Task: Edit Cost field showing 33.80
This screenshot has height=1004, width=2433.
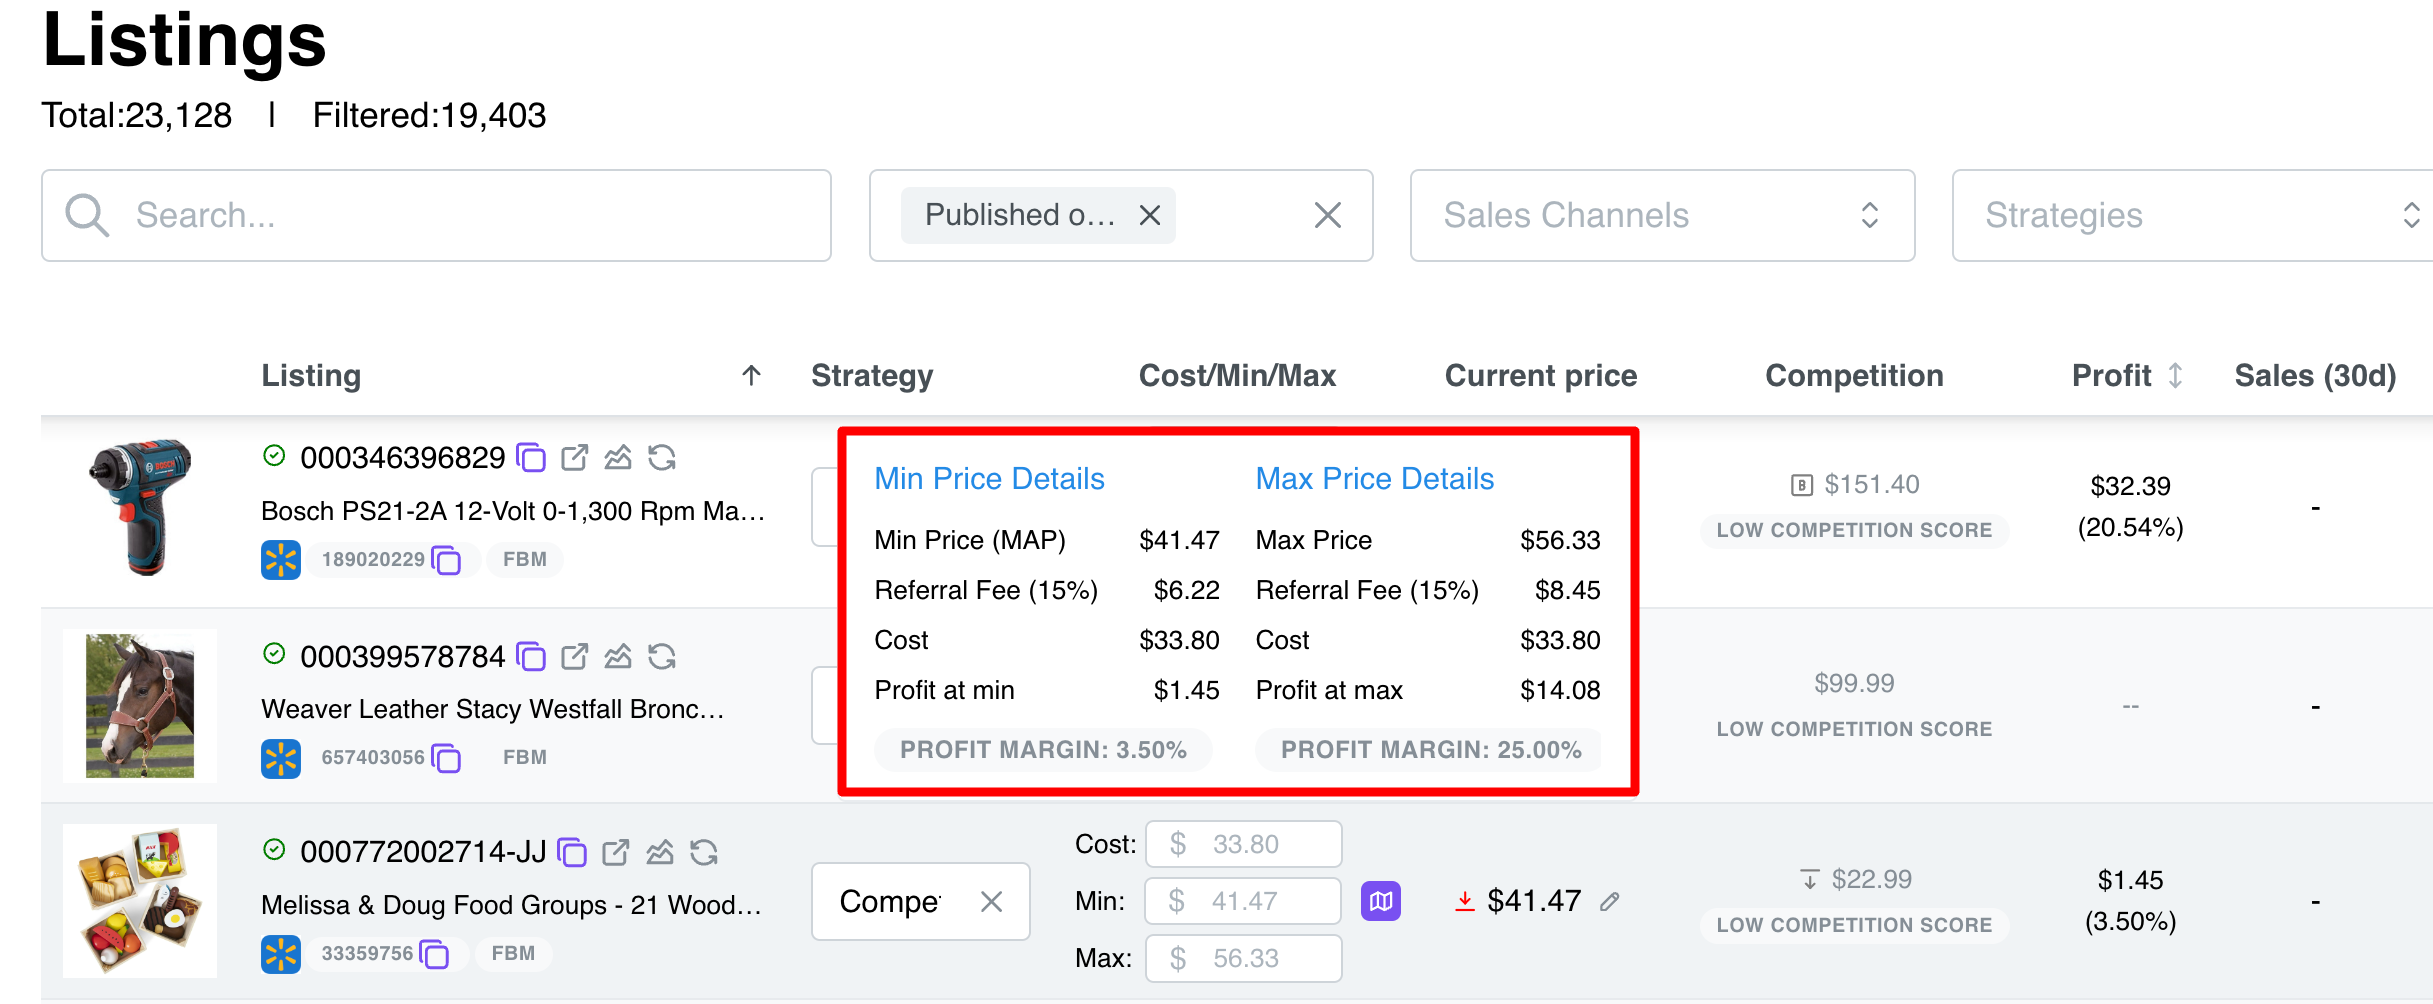Action: tap(1243, 844)
